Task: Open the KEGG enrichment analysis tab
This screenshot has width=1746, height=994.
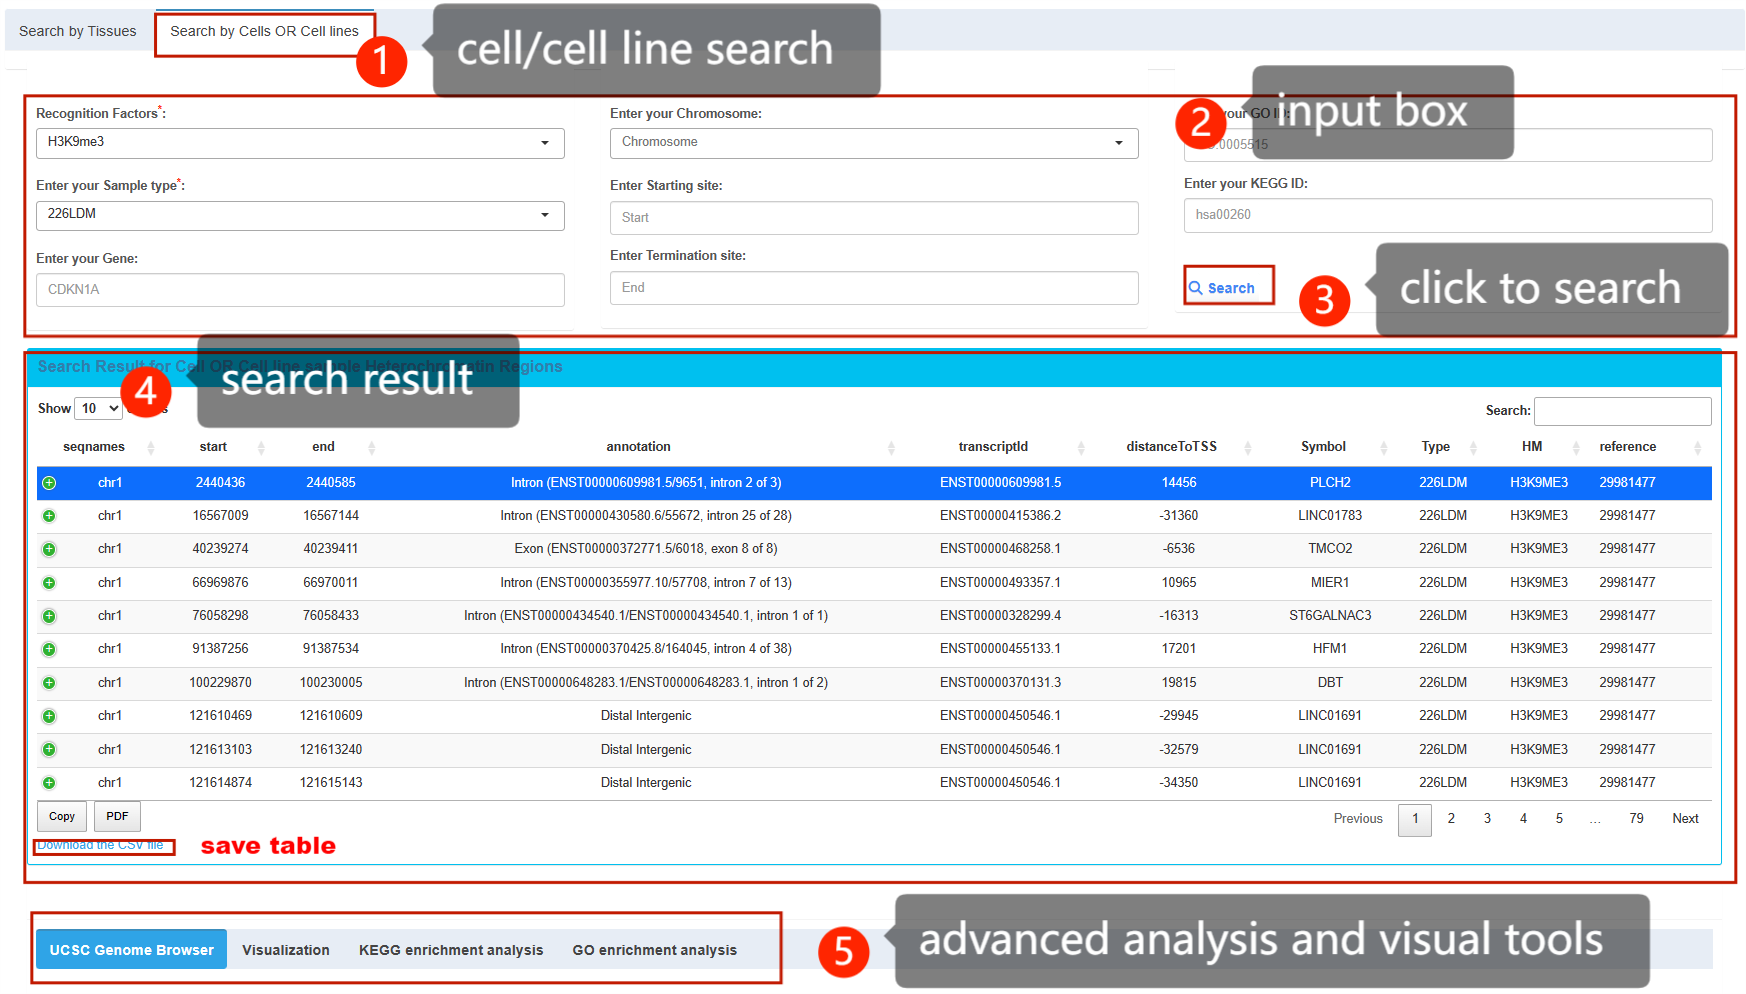Action: click(x=451, y=950)
